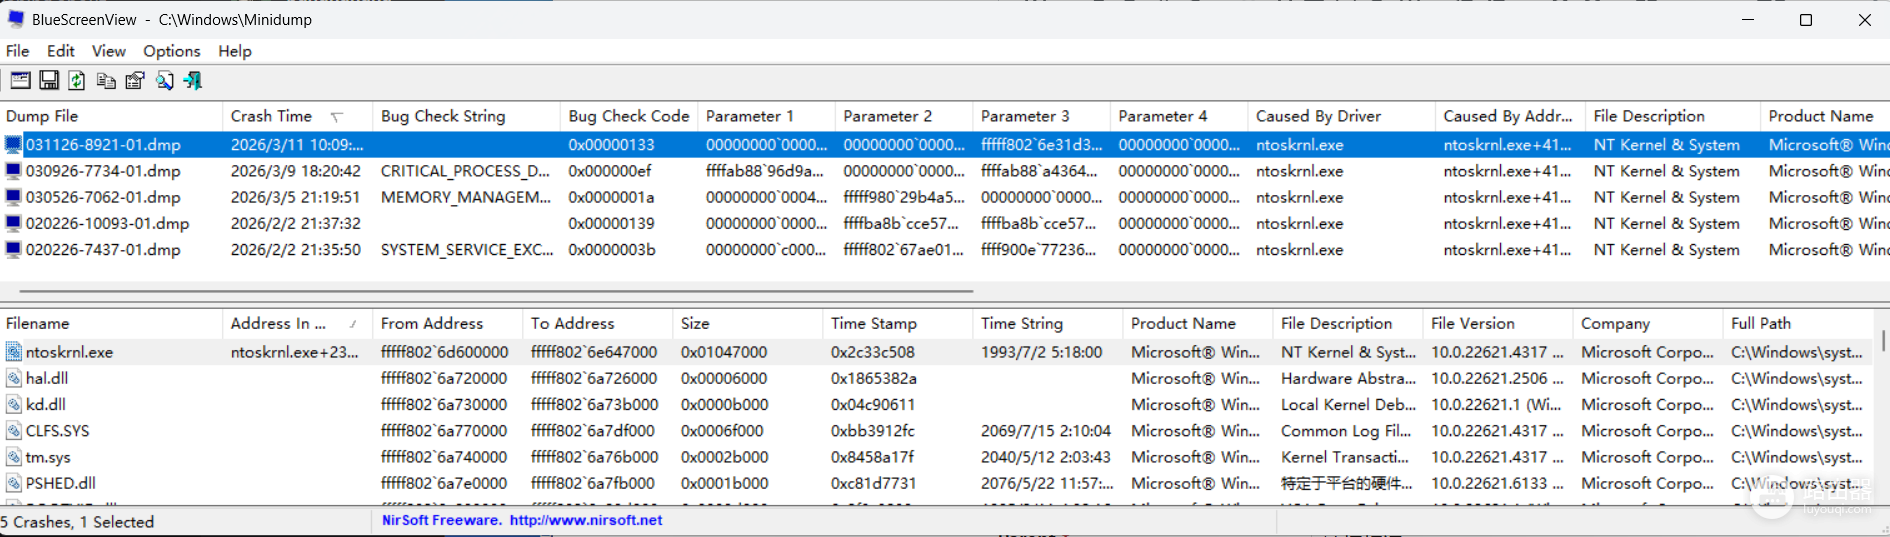Image resolution: width=1890 pixels, height=537 pixels.
Task: Select the 030926-7734-01.dmp crash row
Action: tap(945, 171)
